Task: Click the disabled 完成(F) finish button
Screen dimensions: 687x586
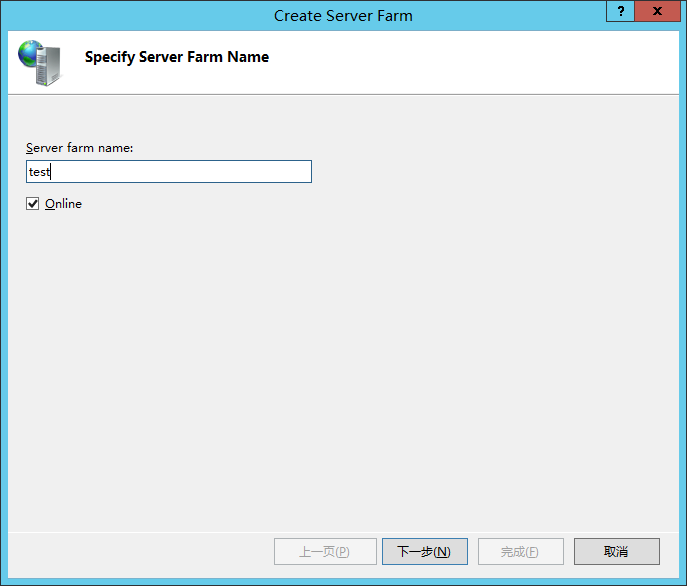Action: click(520, 551)
